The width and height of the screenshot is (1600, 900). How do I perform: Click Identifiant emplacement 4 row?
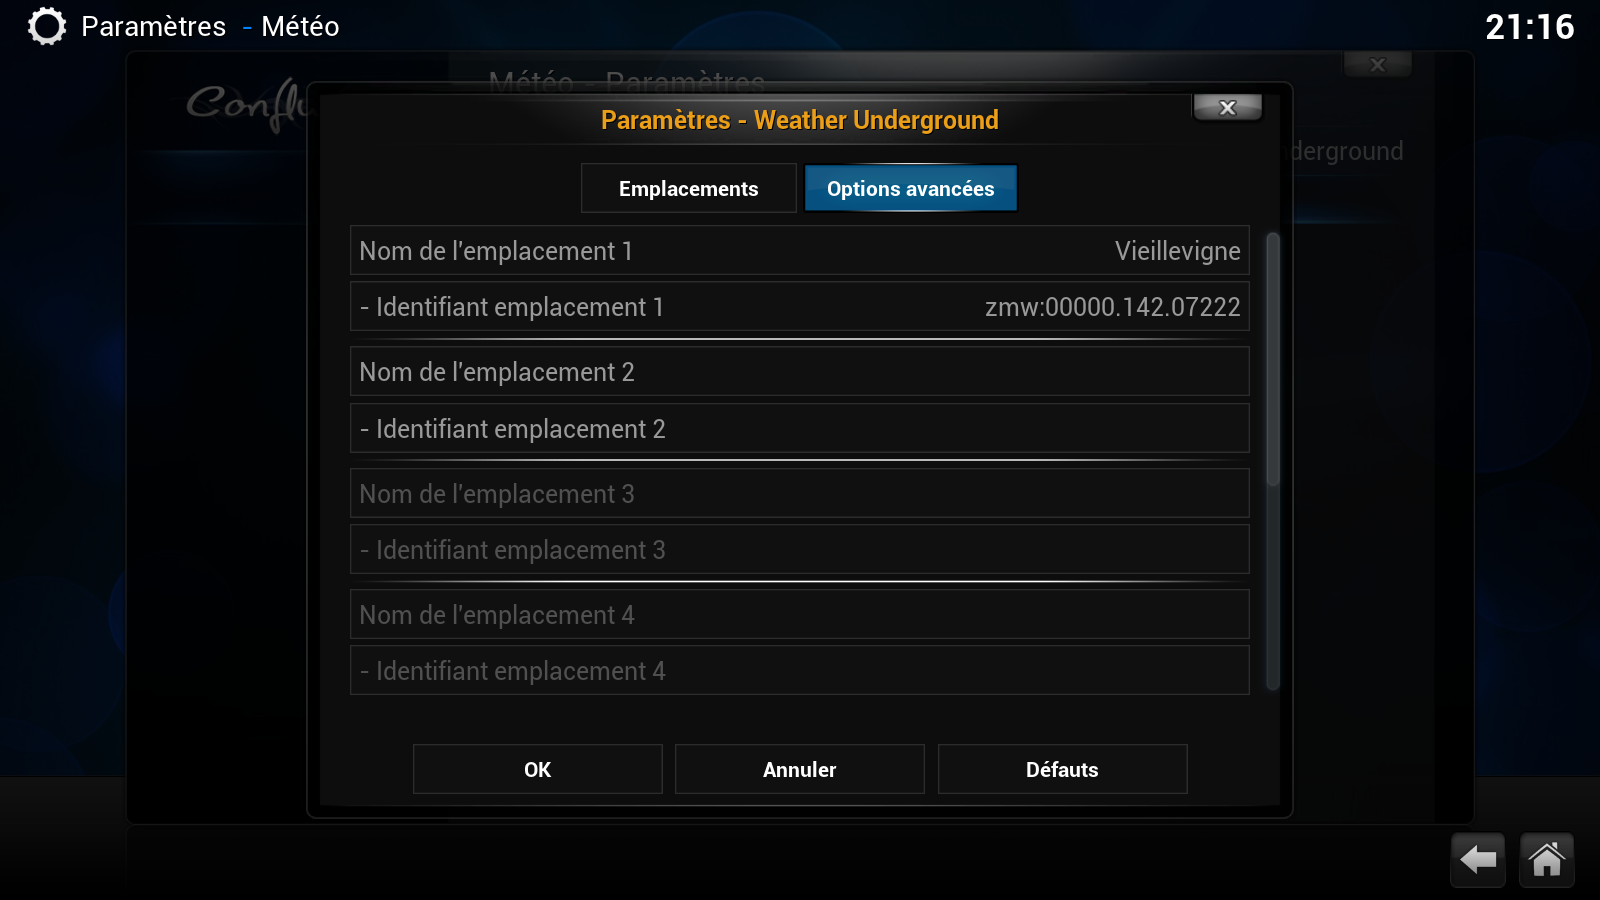[x=799, y=671]
